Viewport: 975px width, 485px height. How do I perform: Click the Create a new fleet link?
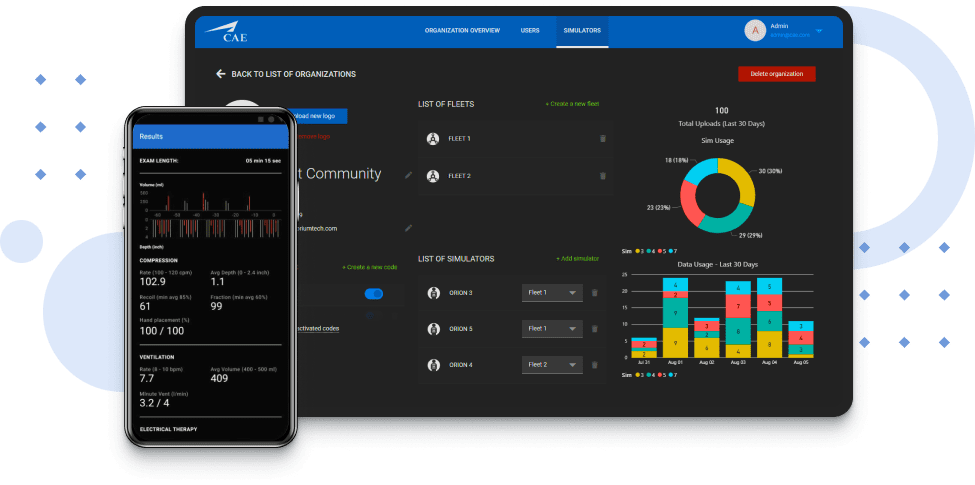pyautogui.click(x=572, y=104)
